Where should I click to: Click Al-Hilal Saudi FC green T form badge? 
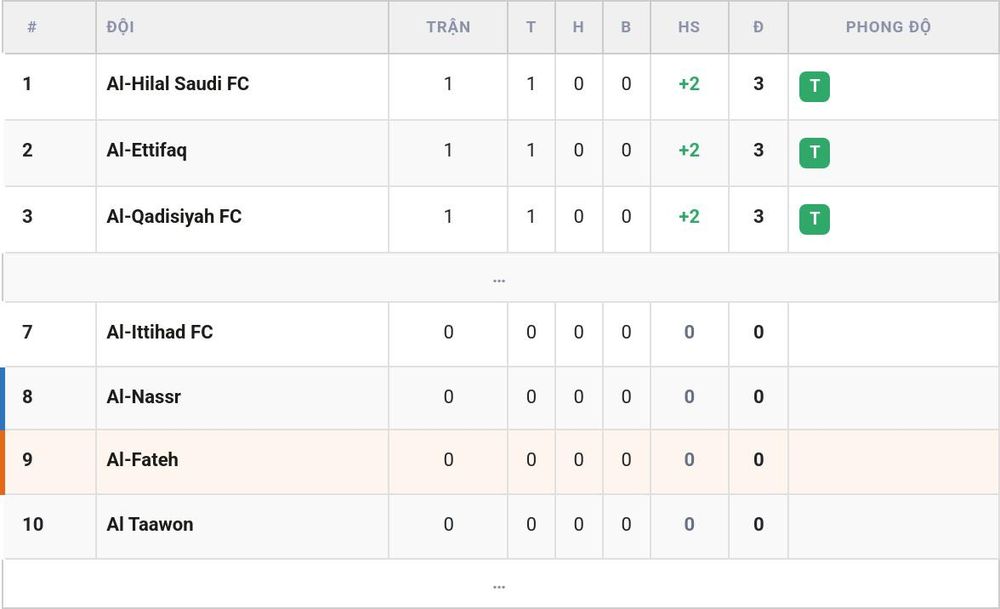pos(814,87)
